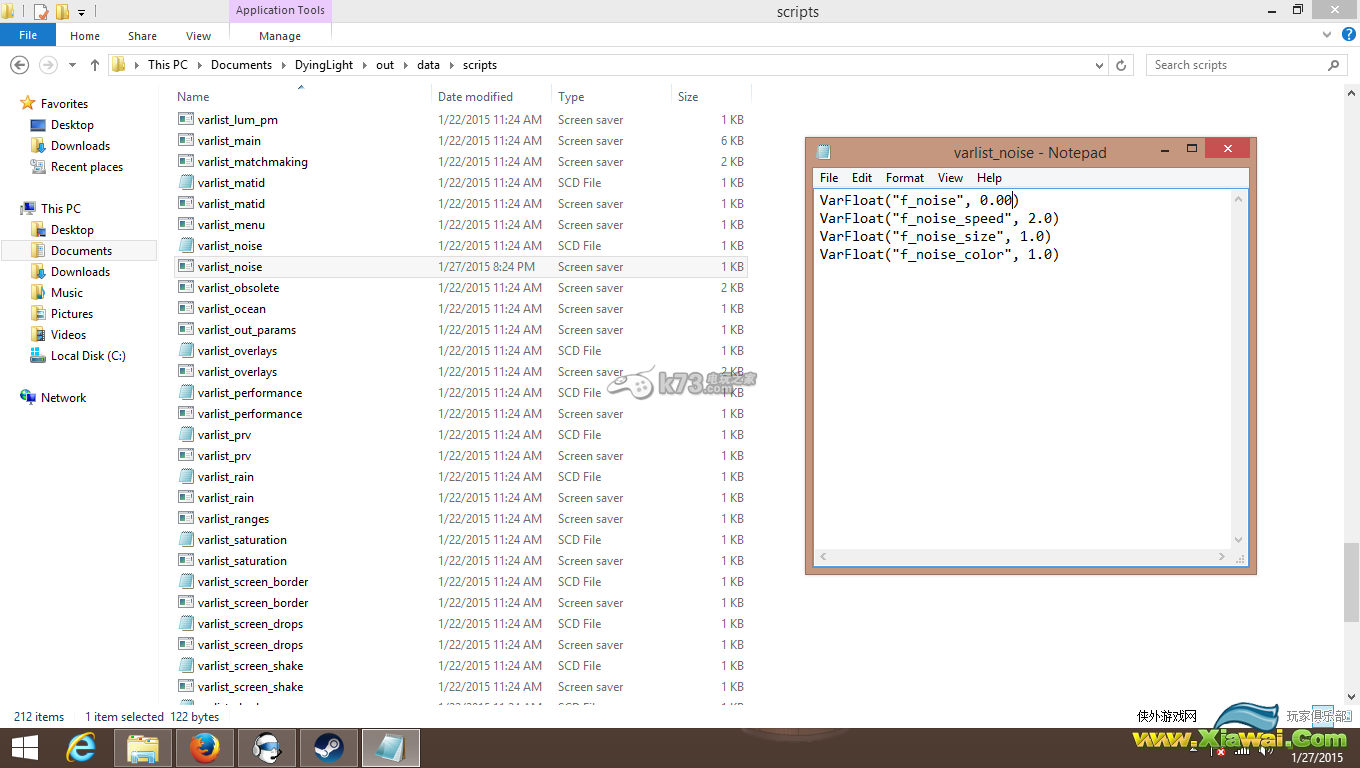The image size is (1360, 768).
Task: Click Properties icon in quick access toolbar
Action: (41, 12)
